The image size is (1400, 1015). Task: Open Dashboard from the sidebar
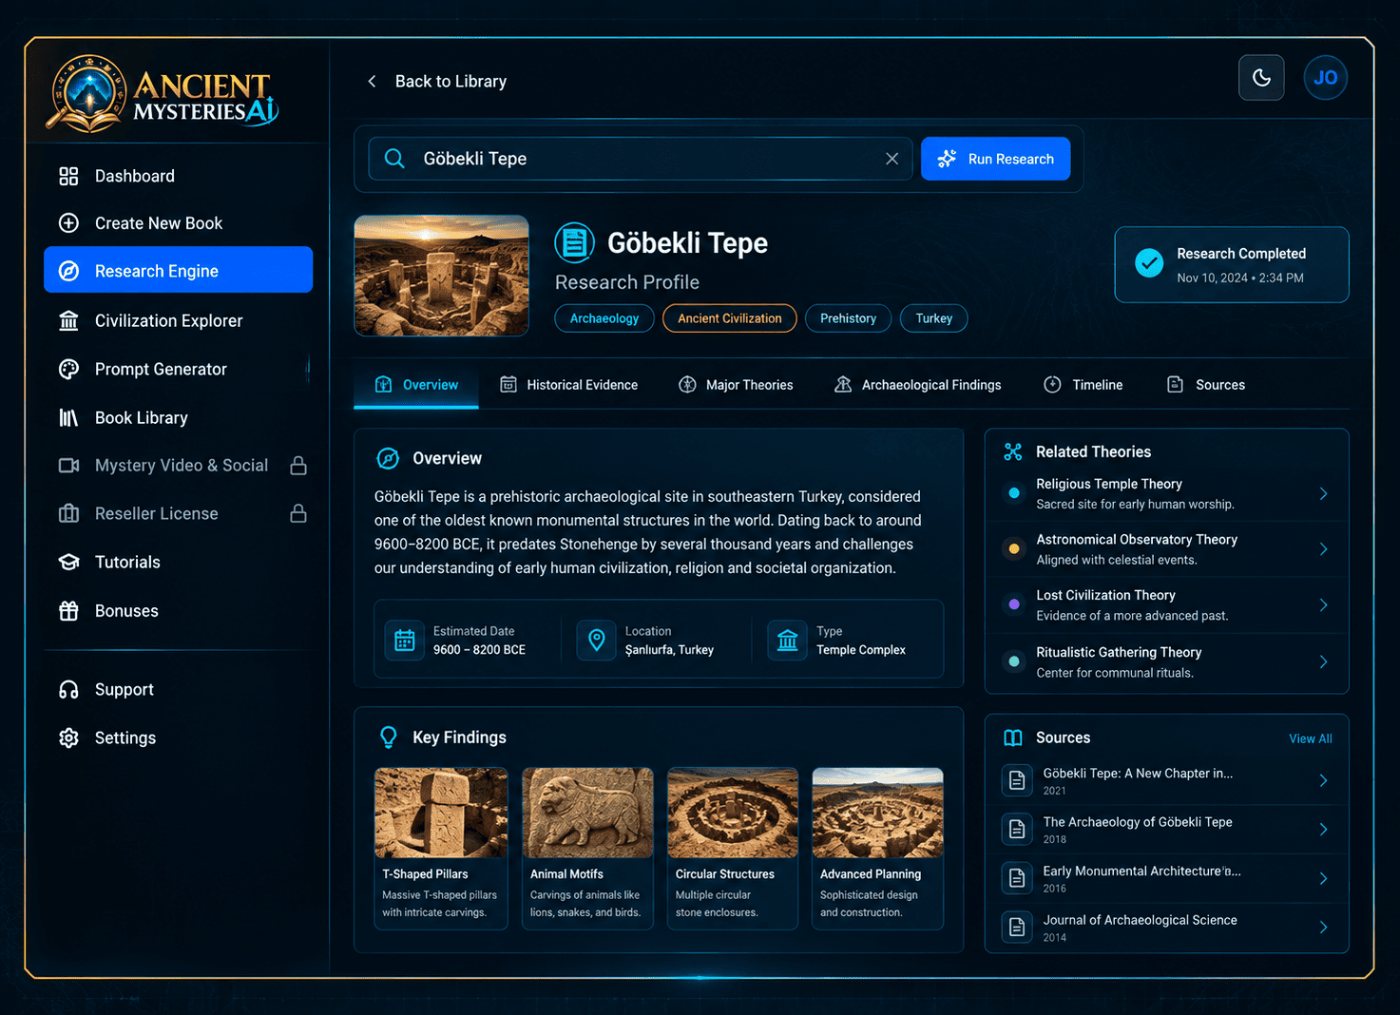(178, 176)
